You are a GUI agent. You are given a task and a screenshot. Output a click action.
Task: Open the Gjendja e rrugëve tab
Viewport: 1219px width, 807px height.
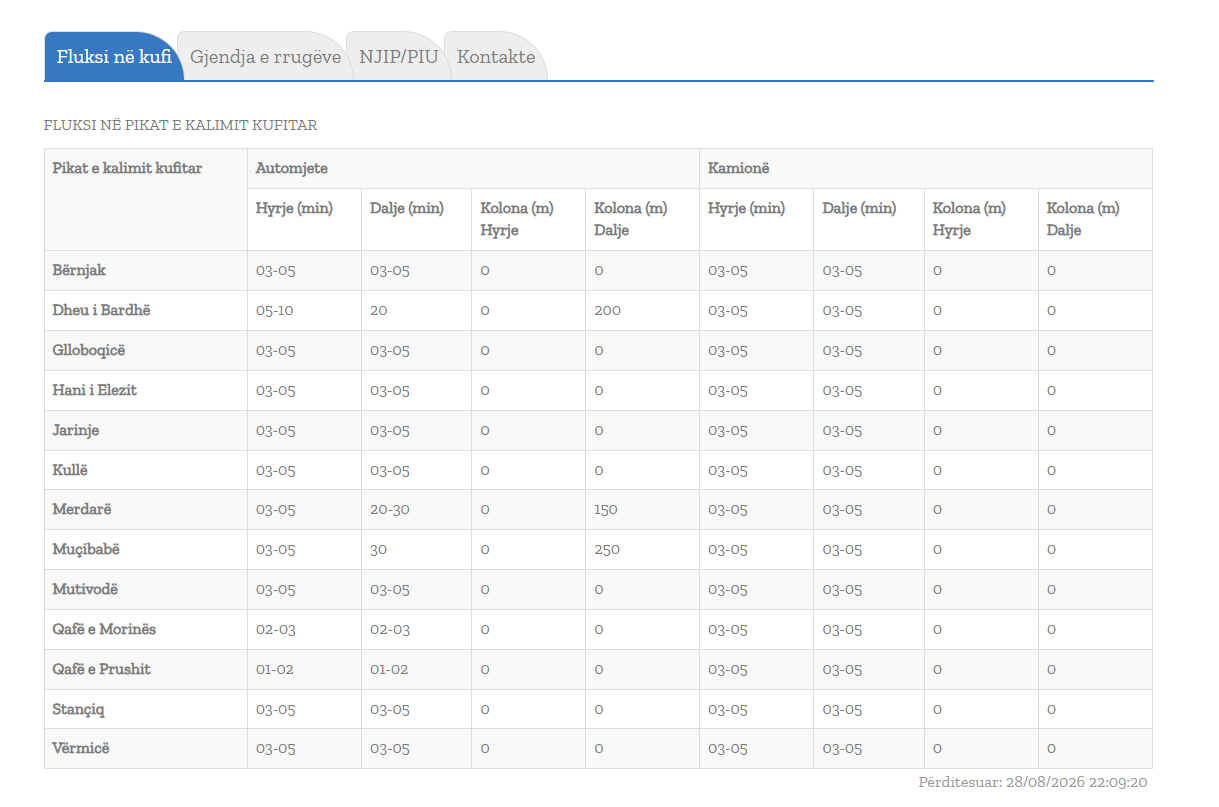[266, 57]
